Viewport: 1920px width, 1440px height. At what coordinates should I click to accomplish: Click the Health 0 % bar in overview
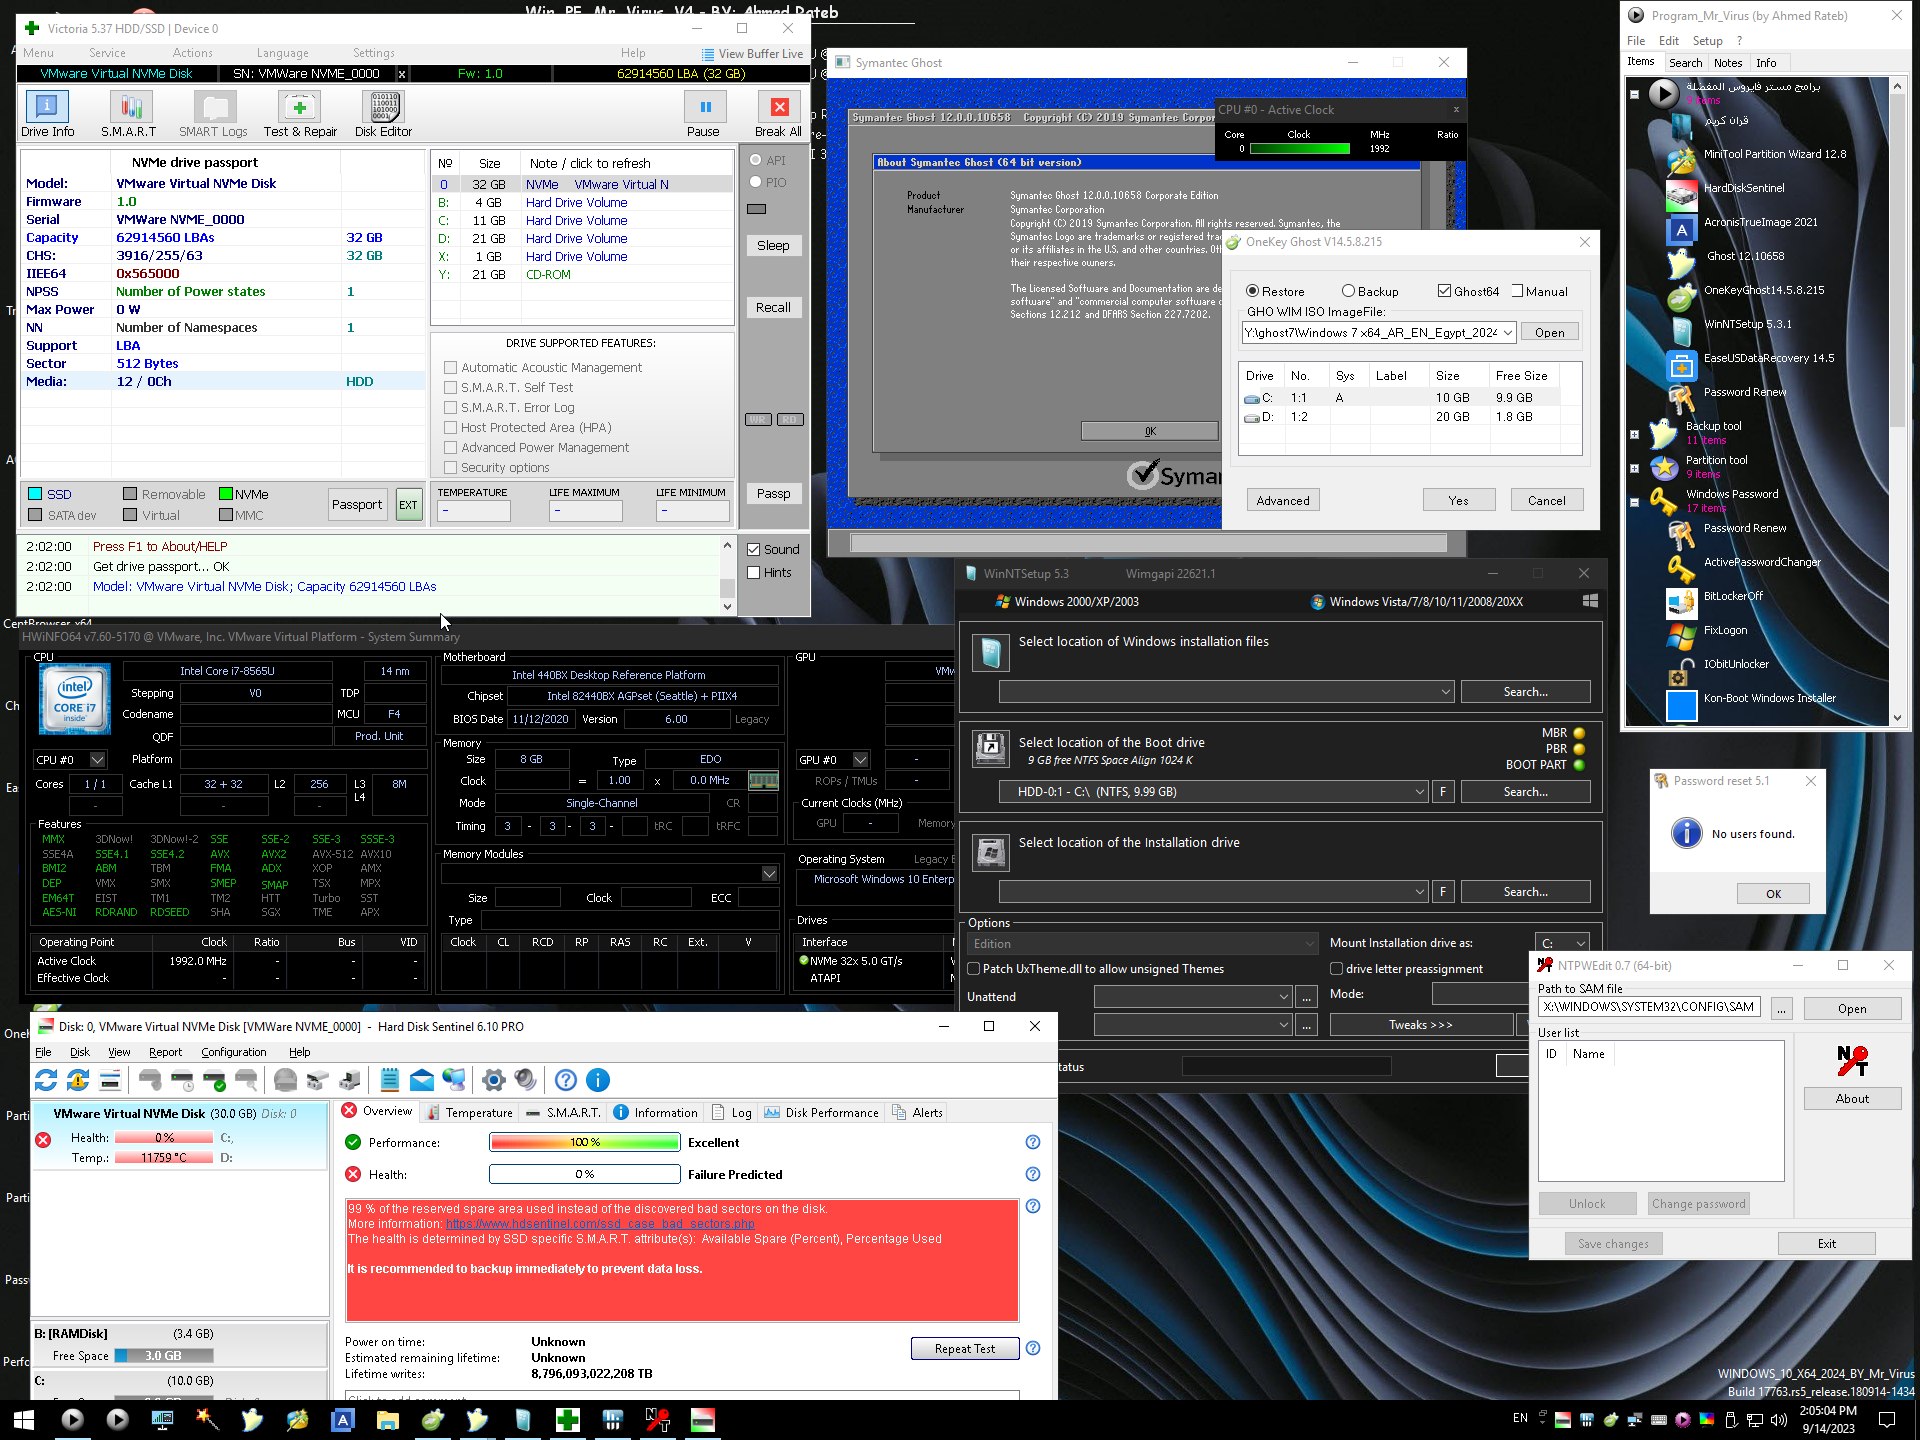584,1174
